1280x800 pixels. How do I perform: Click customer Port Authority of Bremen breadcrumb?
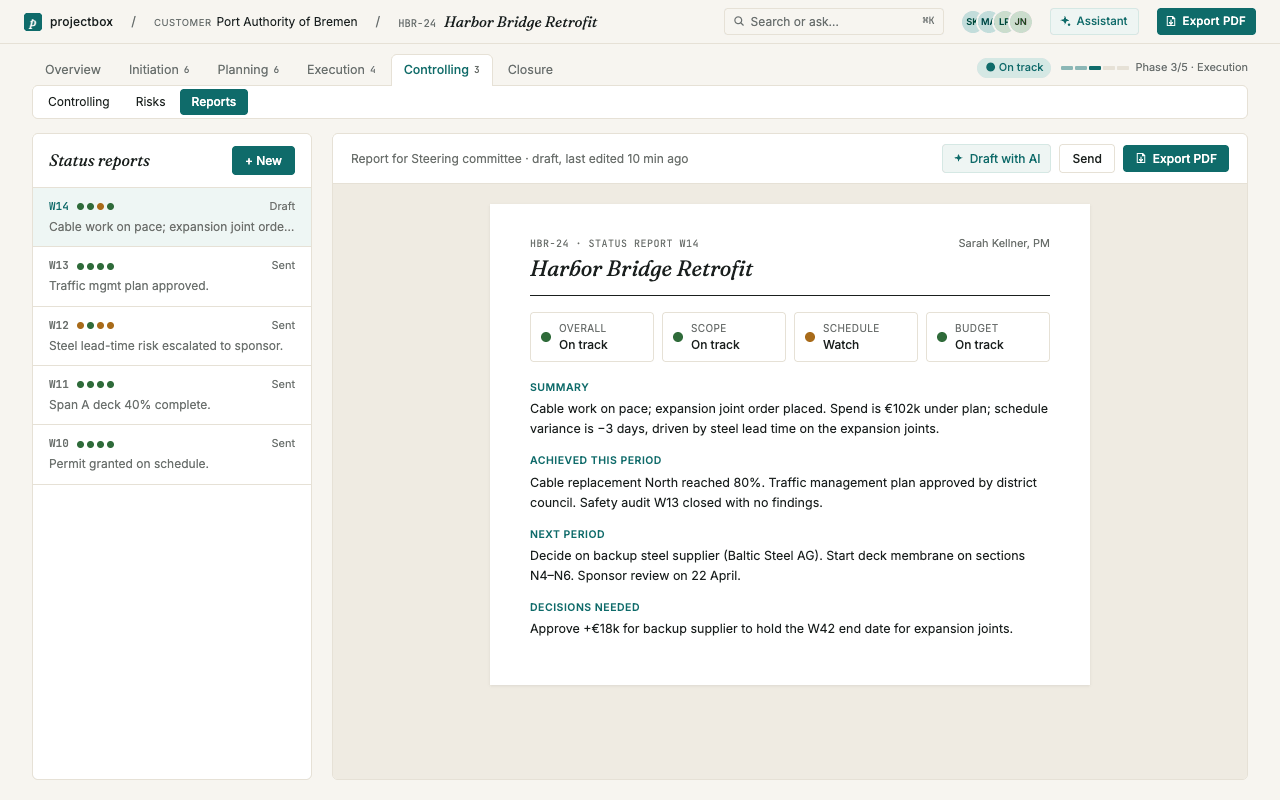coord(256,21)
